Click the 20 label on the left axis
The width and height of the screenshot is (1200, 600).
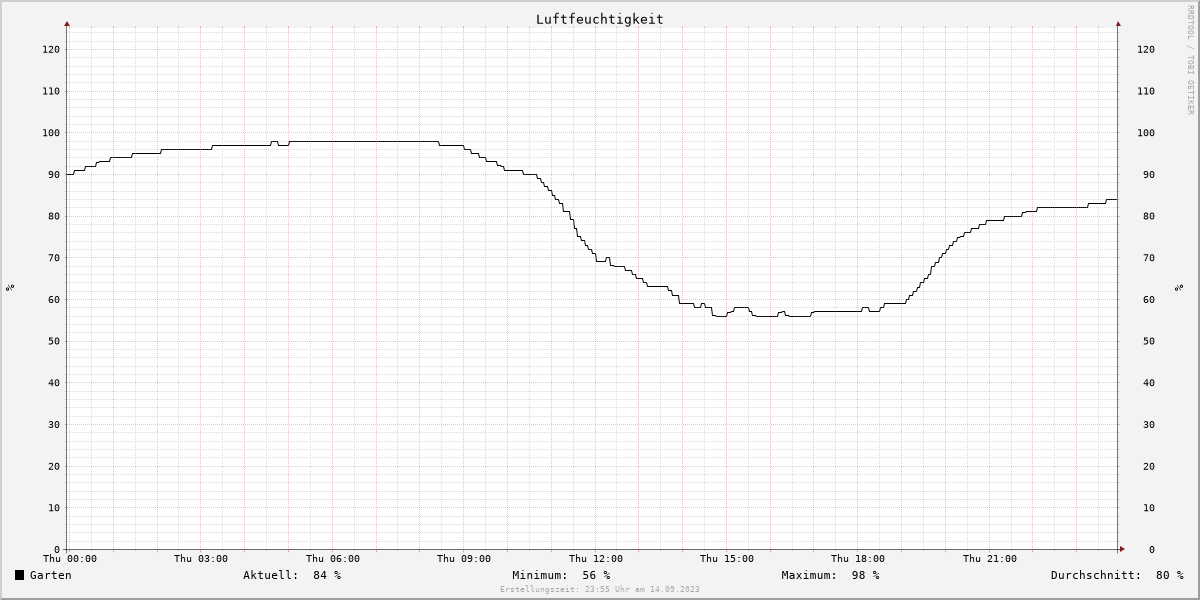pos(54,466)
